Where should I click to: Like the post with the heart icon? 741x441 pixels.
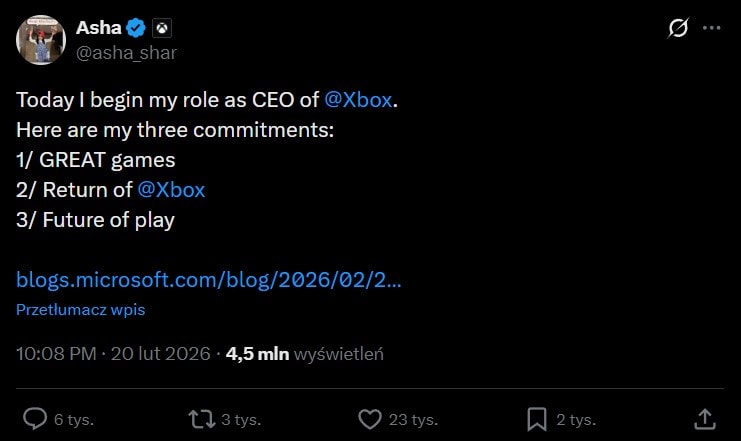point(369,418)
